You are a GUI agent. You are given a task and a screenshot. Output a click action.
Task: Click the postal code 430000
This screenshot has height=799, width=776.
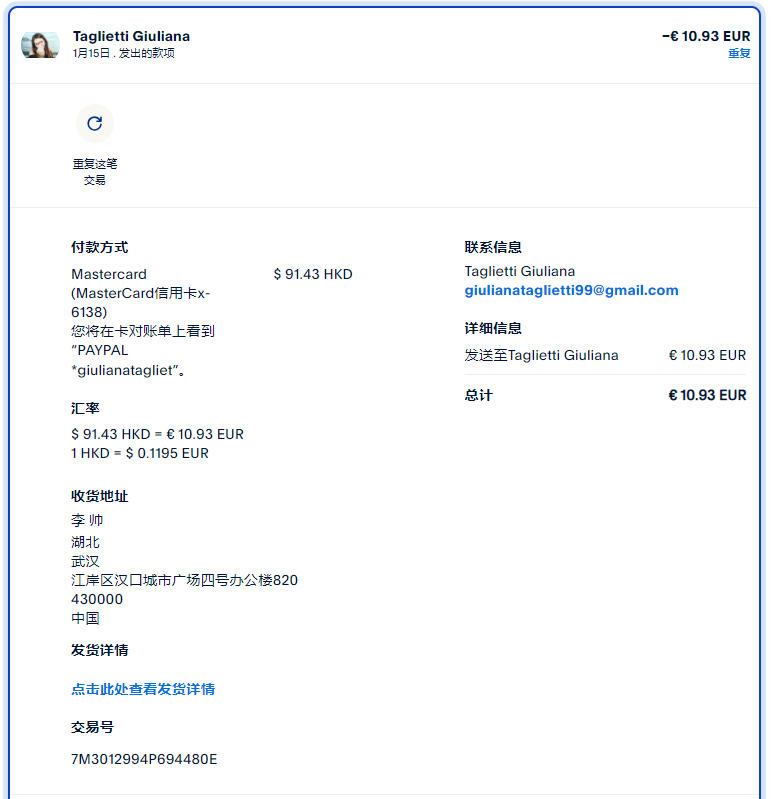[x=97, y=599]
